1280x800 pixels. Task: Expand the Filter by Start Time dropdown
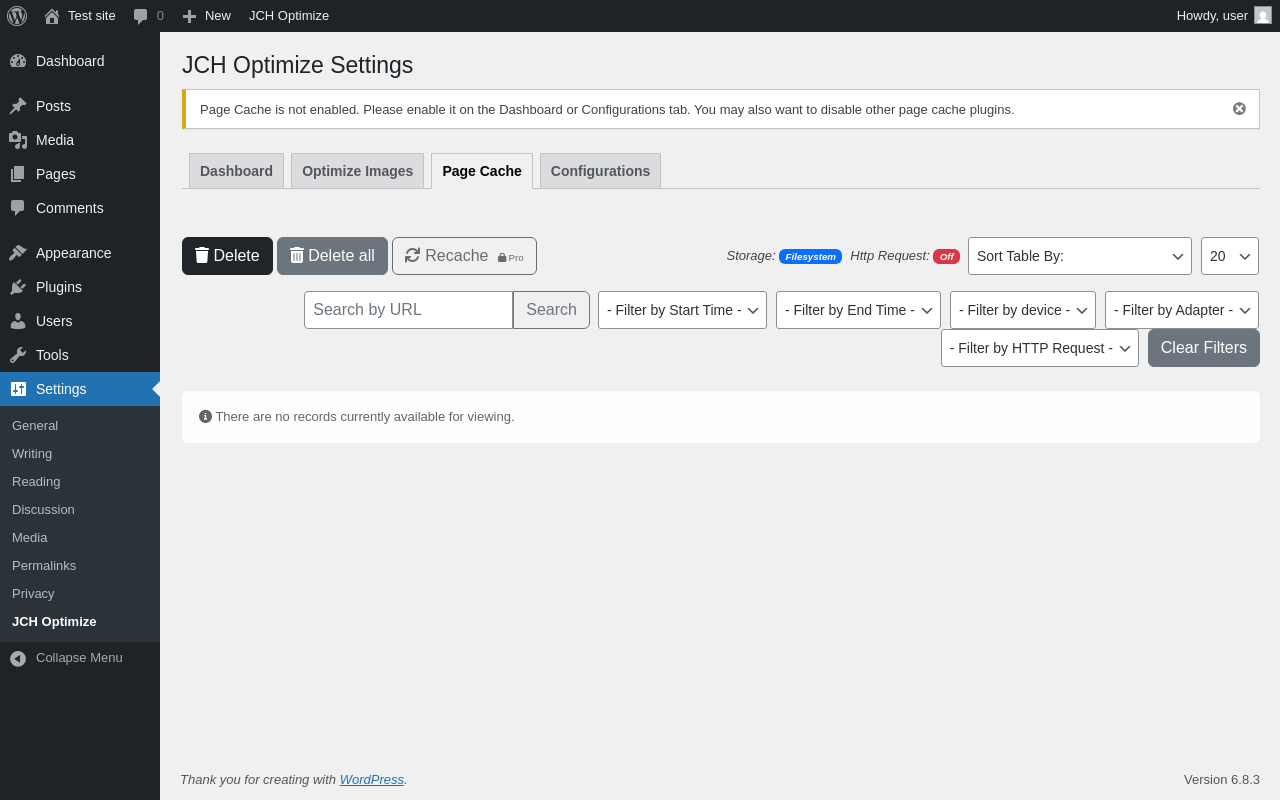point(682,310)
